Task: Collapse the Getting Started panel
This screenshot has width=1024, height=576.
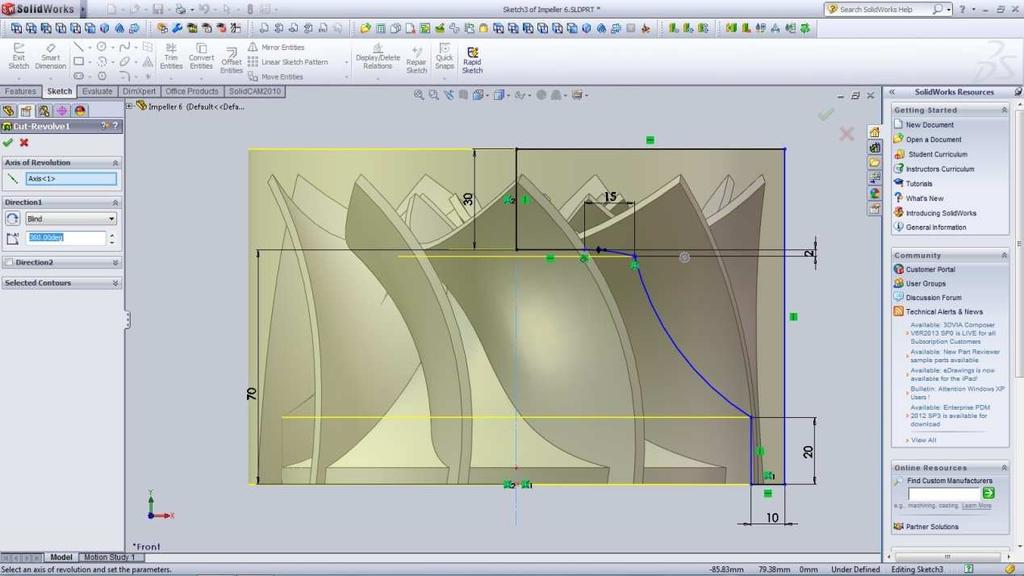Action: [x=1004, y=110]
